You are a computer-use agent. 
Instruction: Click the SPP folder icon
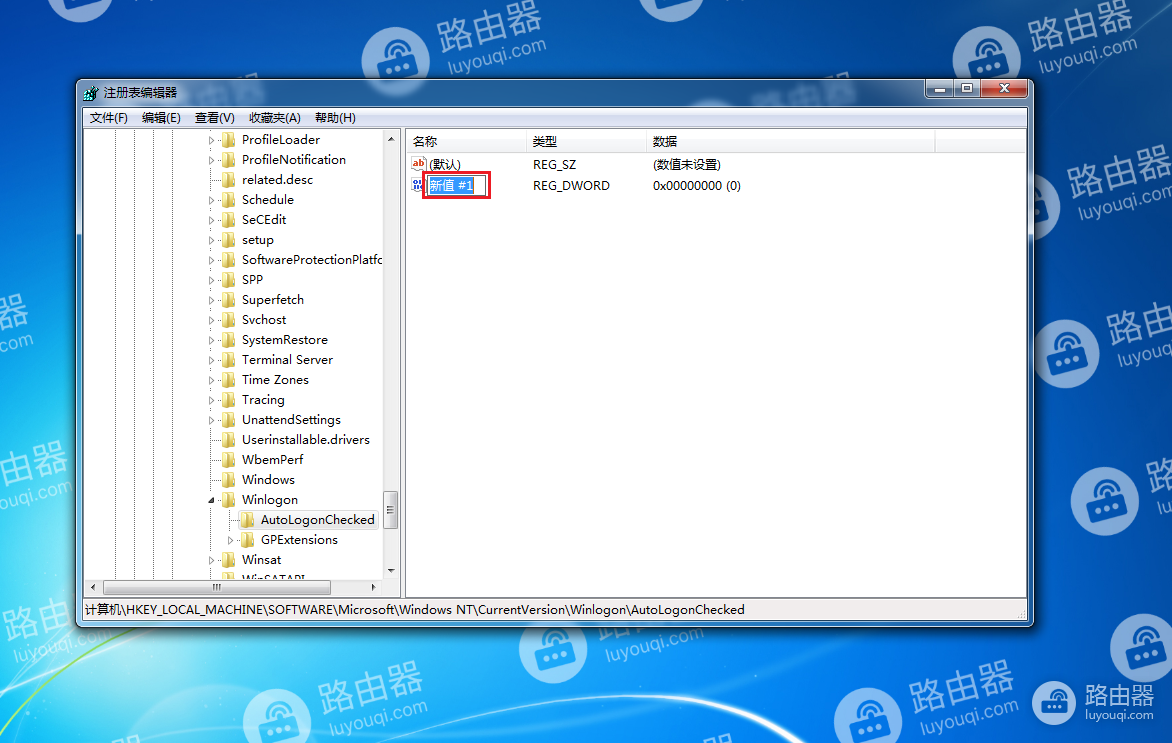click(229, 280)
